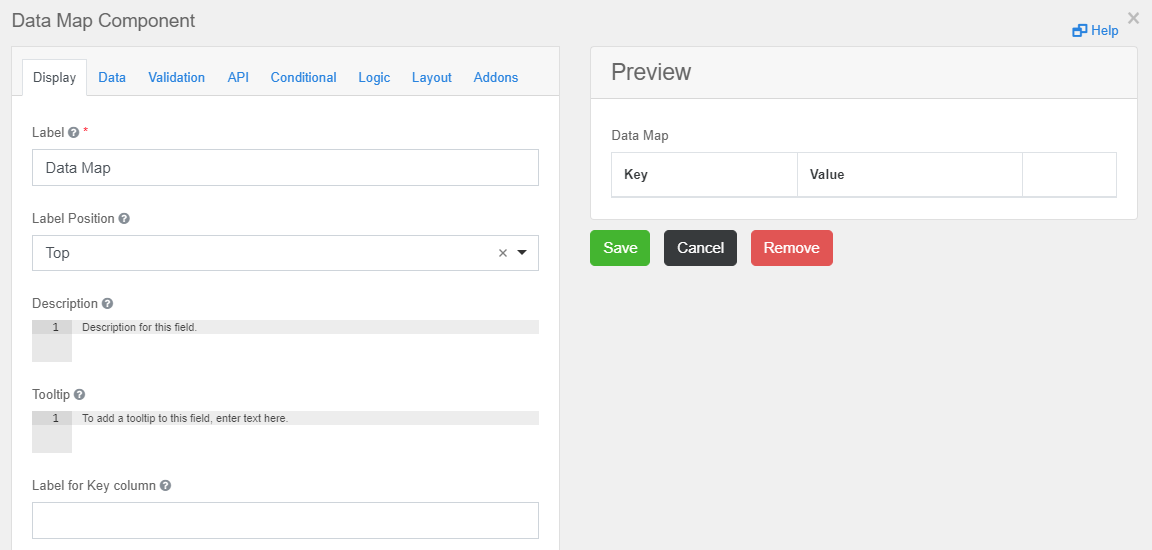This screenshot has height=550, width=1152.
Task: Select the Display tab
Action: (x=55, y=77)
